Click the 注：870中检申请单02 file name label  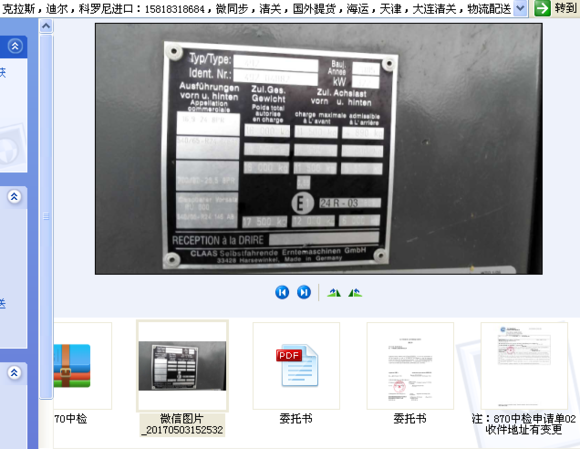pyautogui.click(x=524, y=424)
